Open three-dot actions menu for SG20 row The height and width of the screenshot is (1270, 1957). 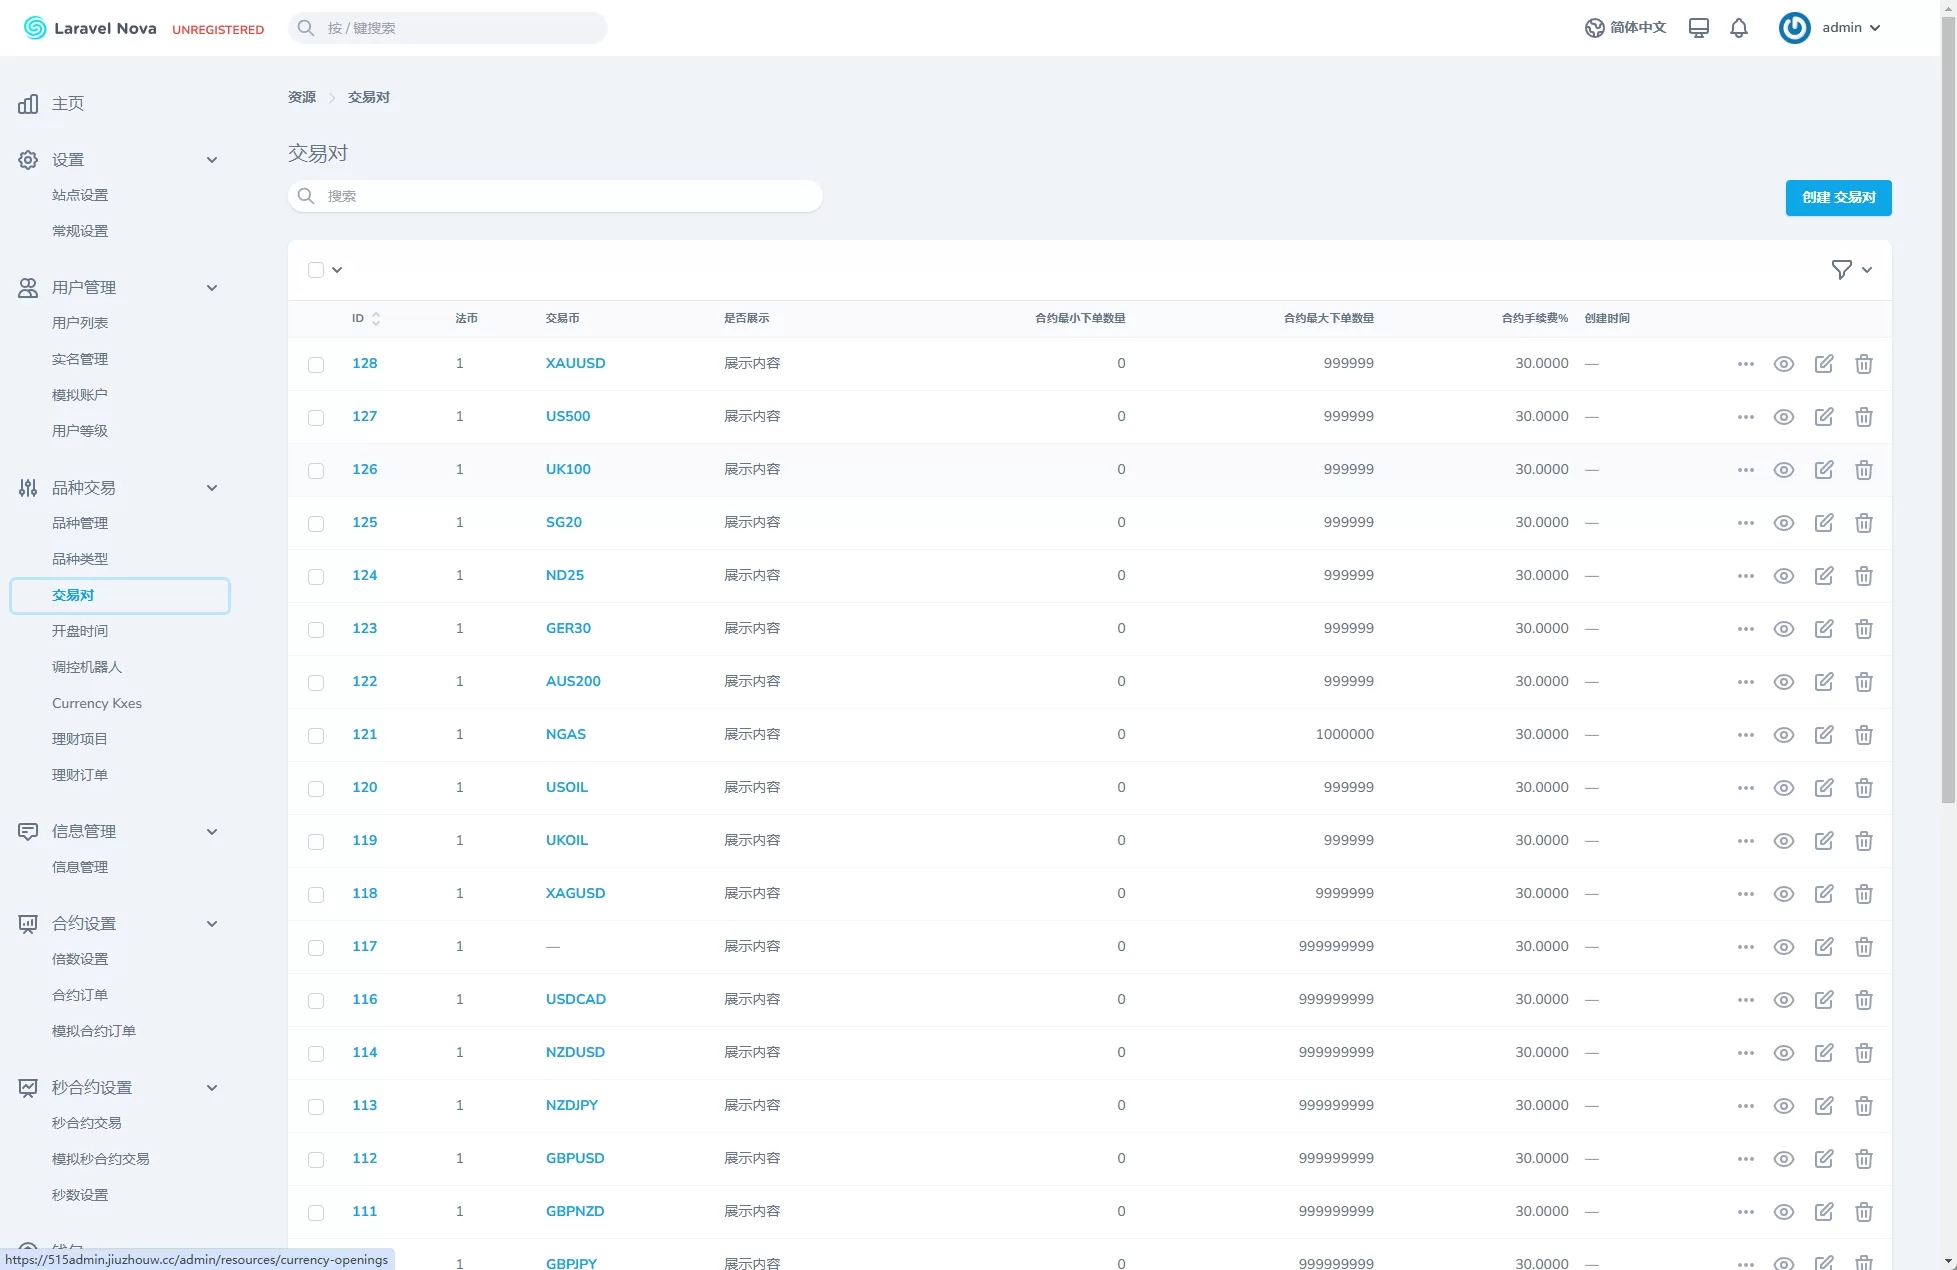[1745, 523]
